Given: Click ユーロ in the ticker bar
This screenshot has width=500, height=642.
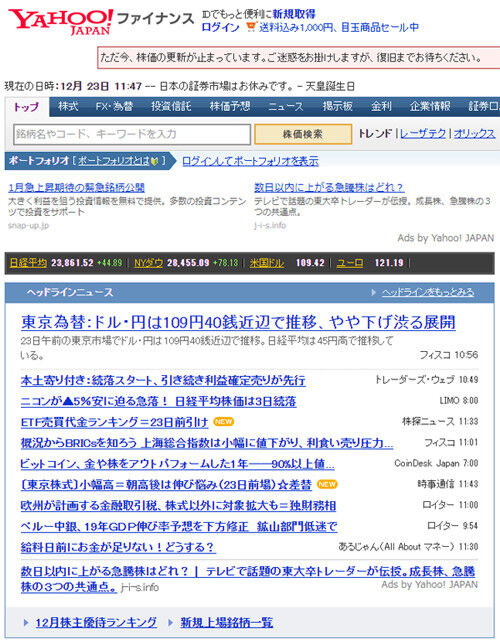Looking at the screenshot, I should pos(350,263).
